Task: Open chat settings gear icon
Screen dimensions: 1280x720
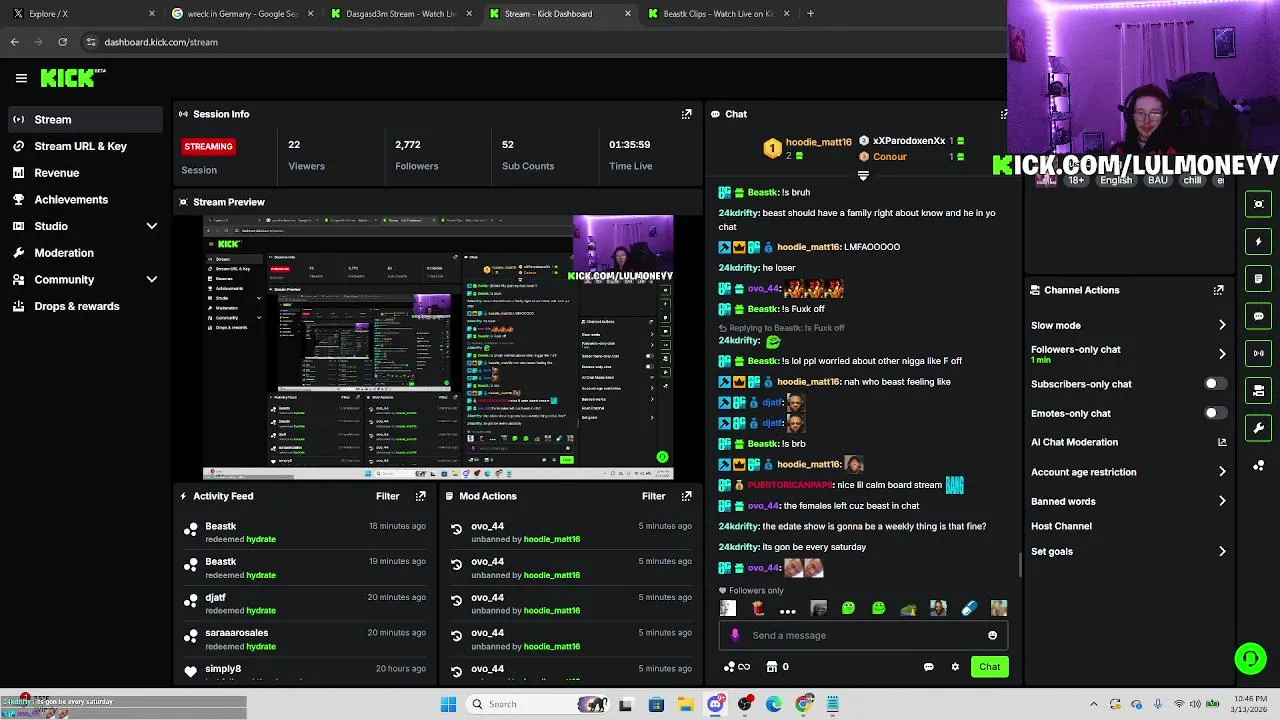Action: 955,667
